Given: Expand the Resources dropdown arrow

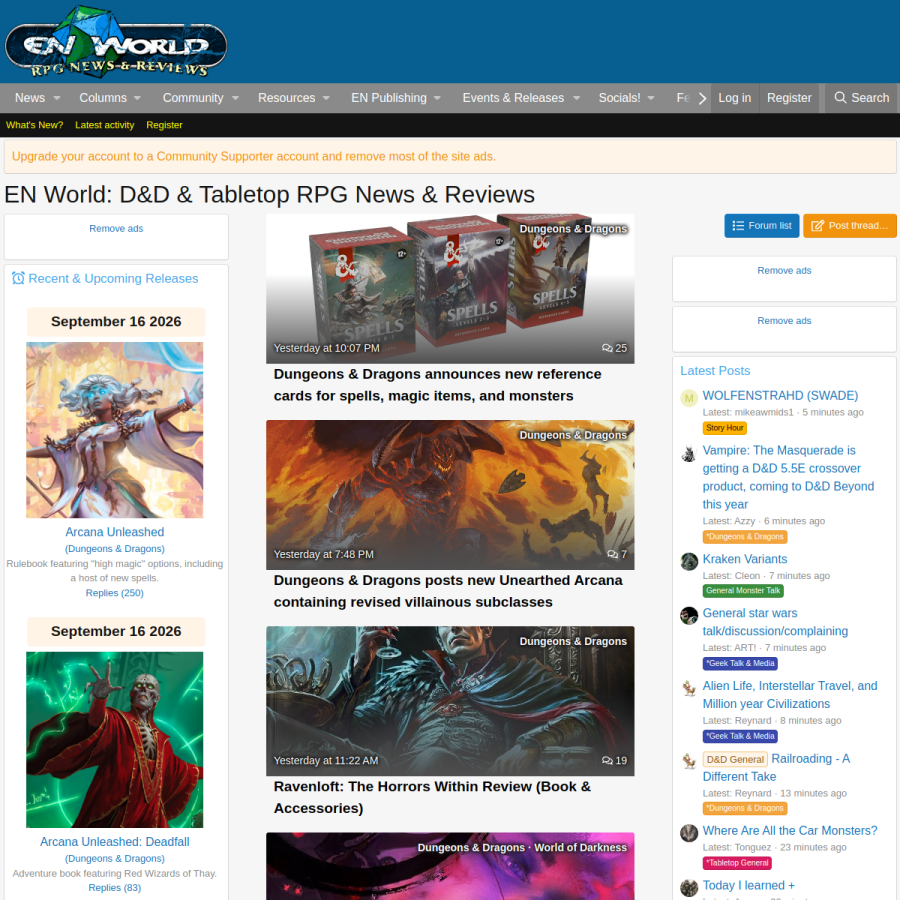Looking at the screenshot, I should tap(326, 98).
